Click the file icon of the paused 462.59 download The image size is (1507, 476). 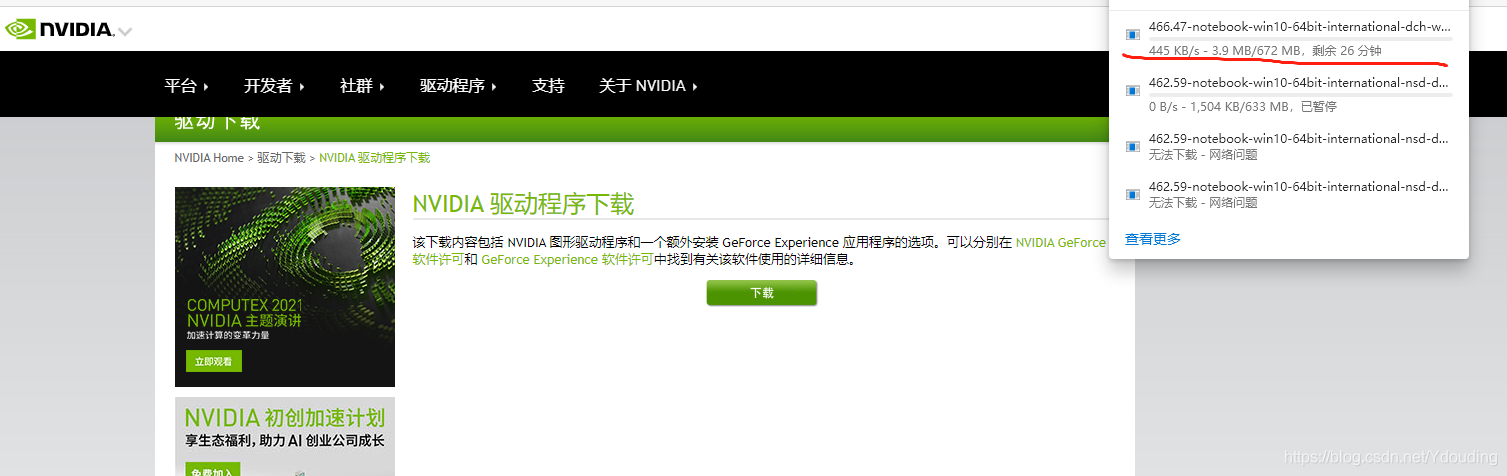tap(1133, 90)
